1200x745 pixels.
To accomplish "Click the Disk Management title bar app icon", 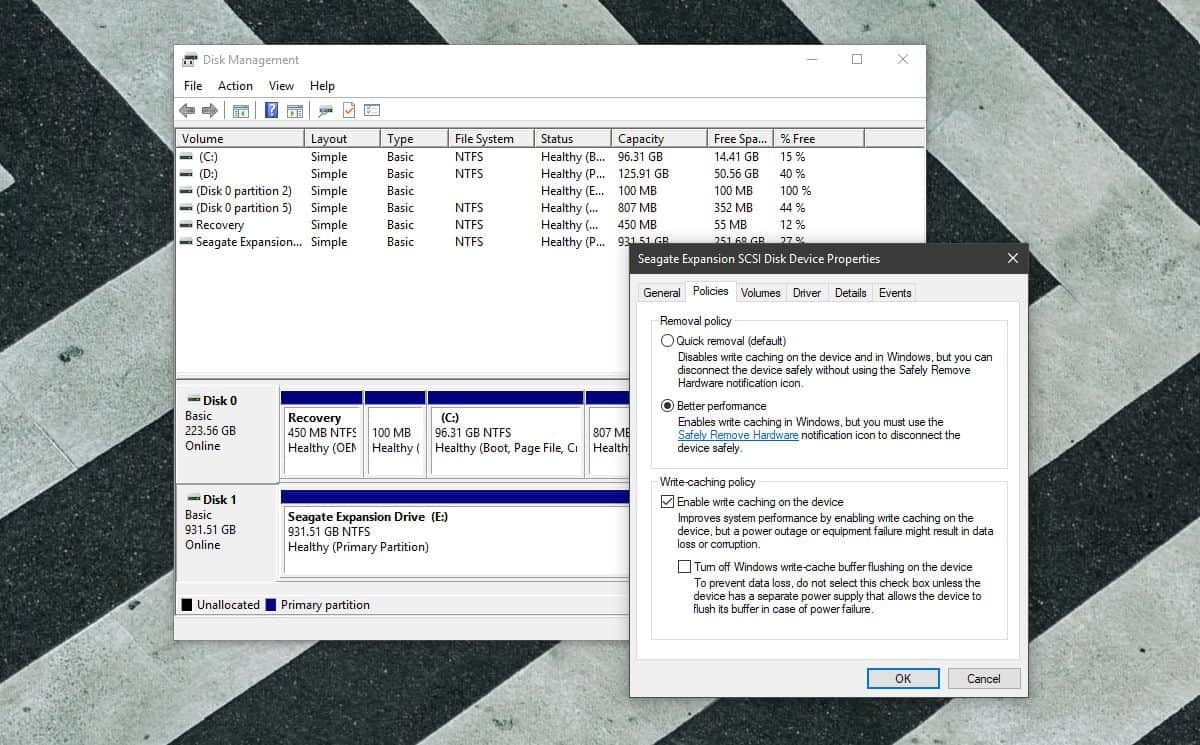I will pyautogui.click(x=190, y=60).
